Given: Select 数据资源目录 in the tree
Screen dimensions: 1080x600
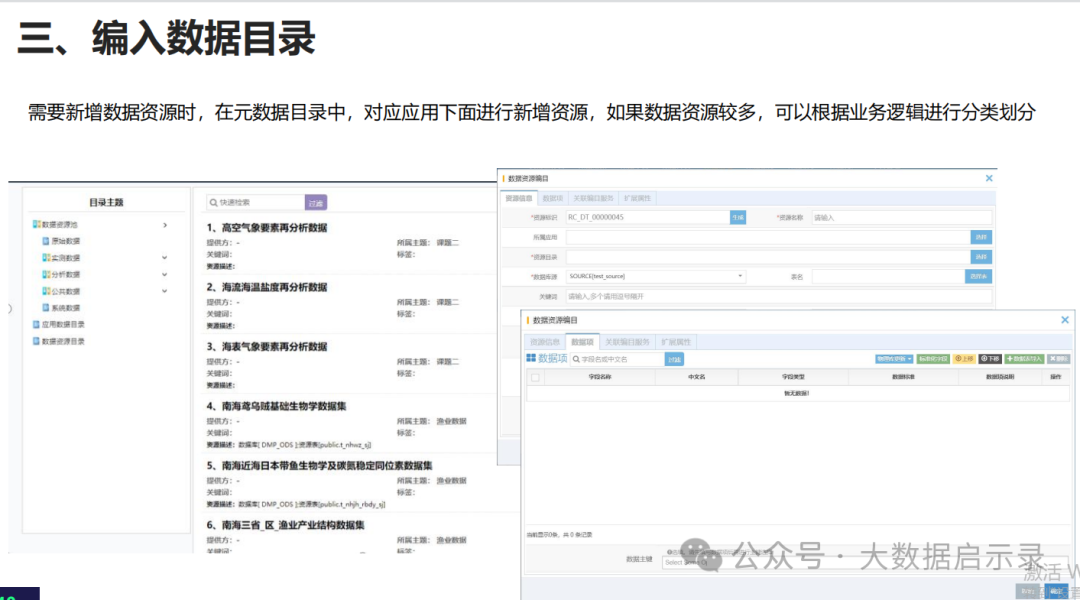Looking at the screenshot, I should click(x=63, y=341).
